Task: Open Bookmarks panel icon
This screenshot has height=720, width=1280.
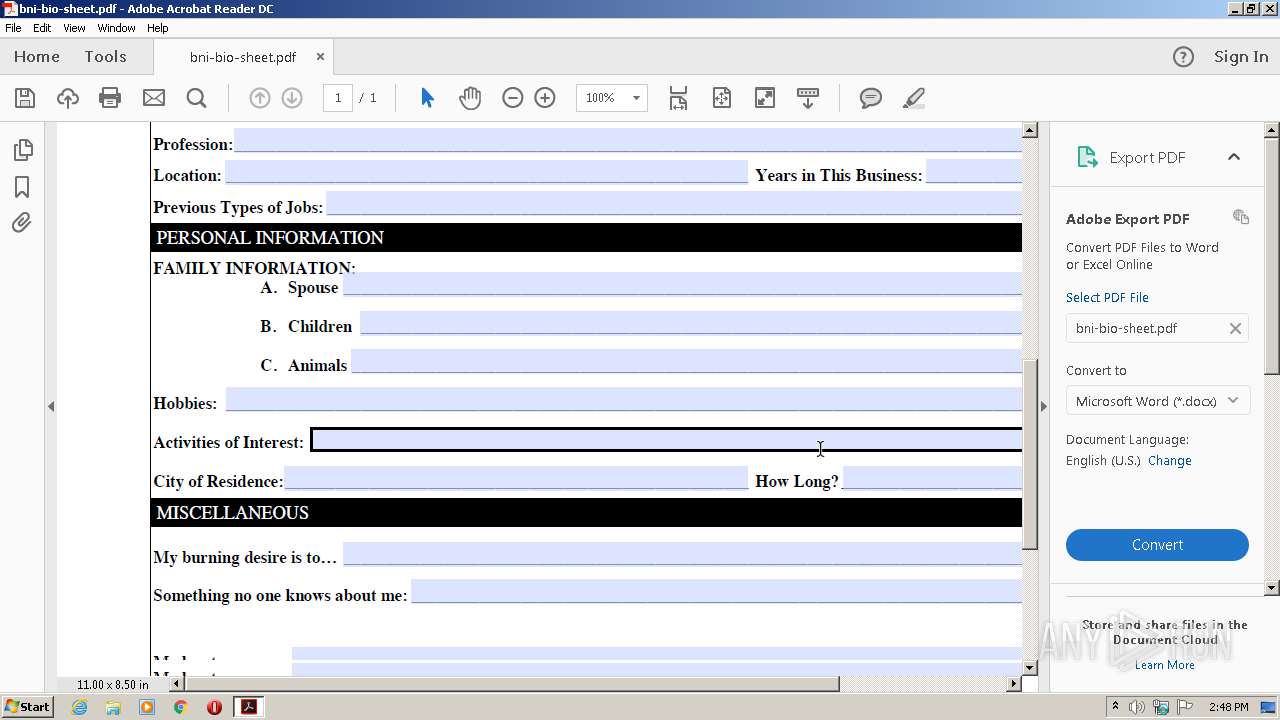Action: point(22,187)
